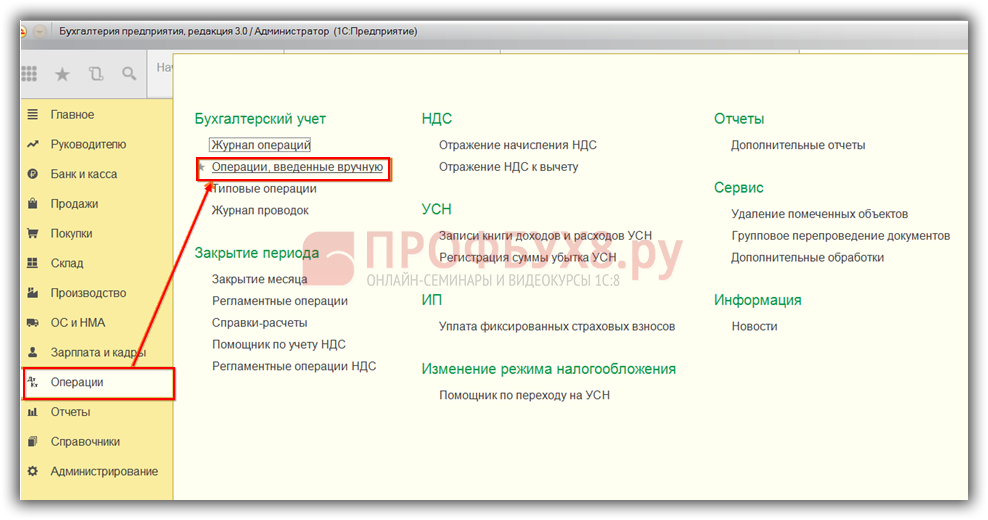Open Помощник по переходу на УСН
Image resolution: width=988 pixels, height=520 pixels.
click(x=524, y=395)
